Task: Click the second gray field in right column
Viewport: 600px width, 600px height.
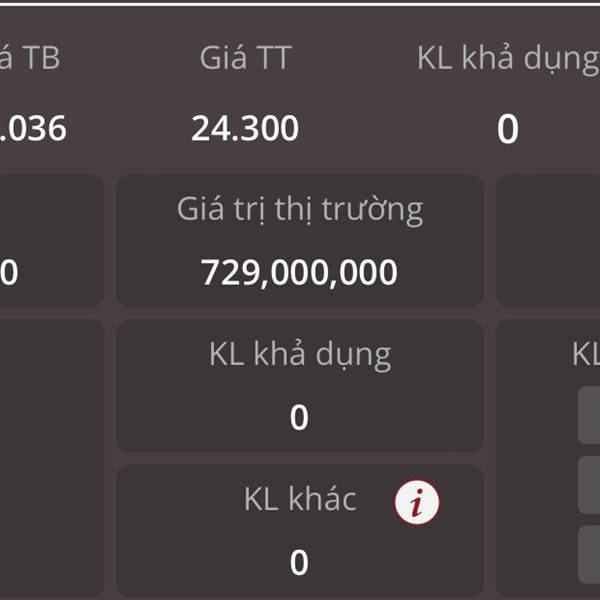Action: click(589, 485)
